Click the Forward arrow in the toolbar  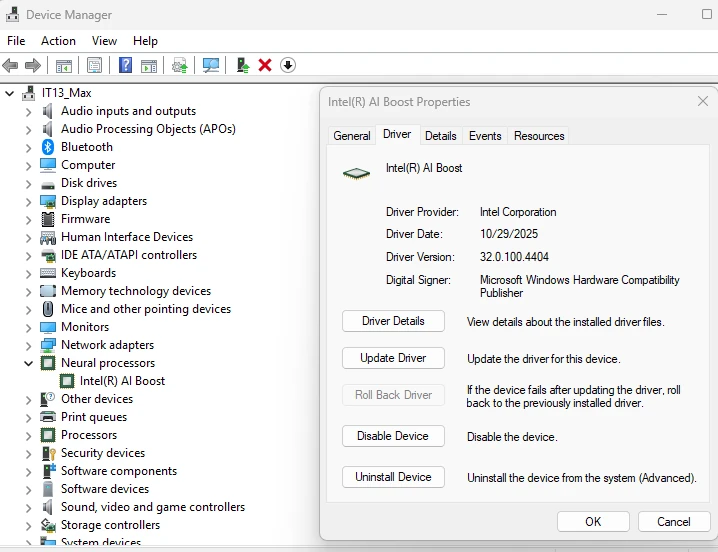pos(33,66)
